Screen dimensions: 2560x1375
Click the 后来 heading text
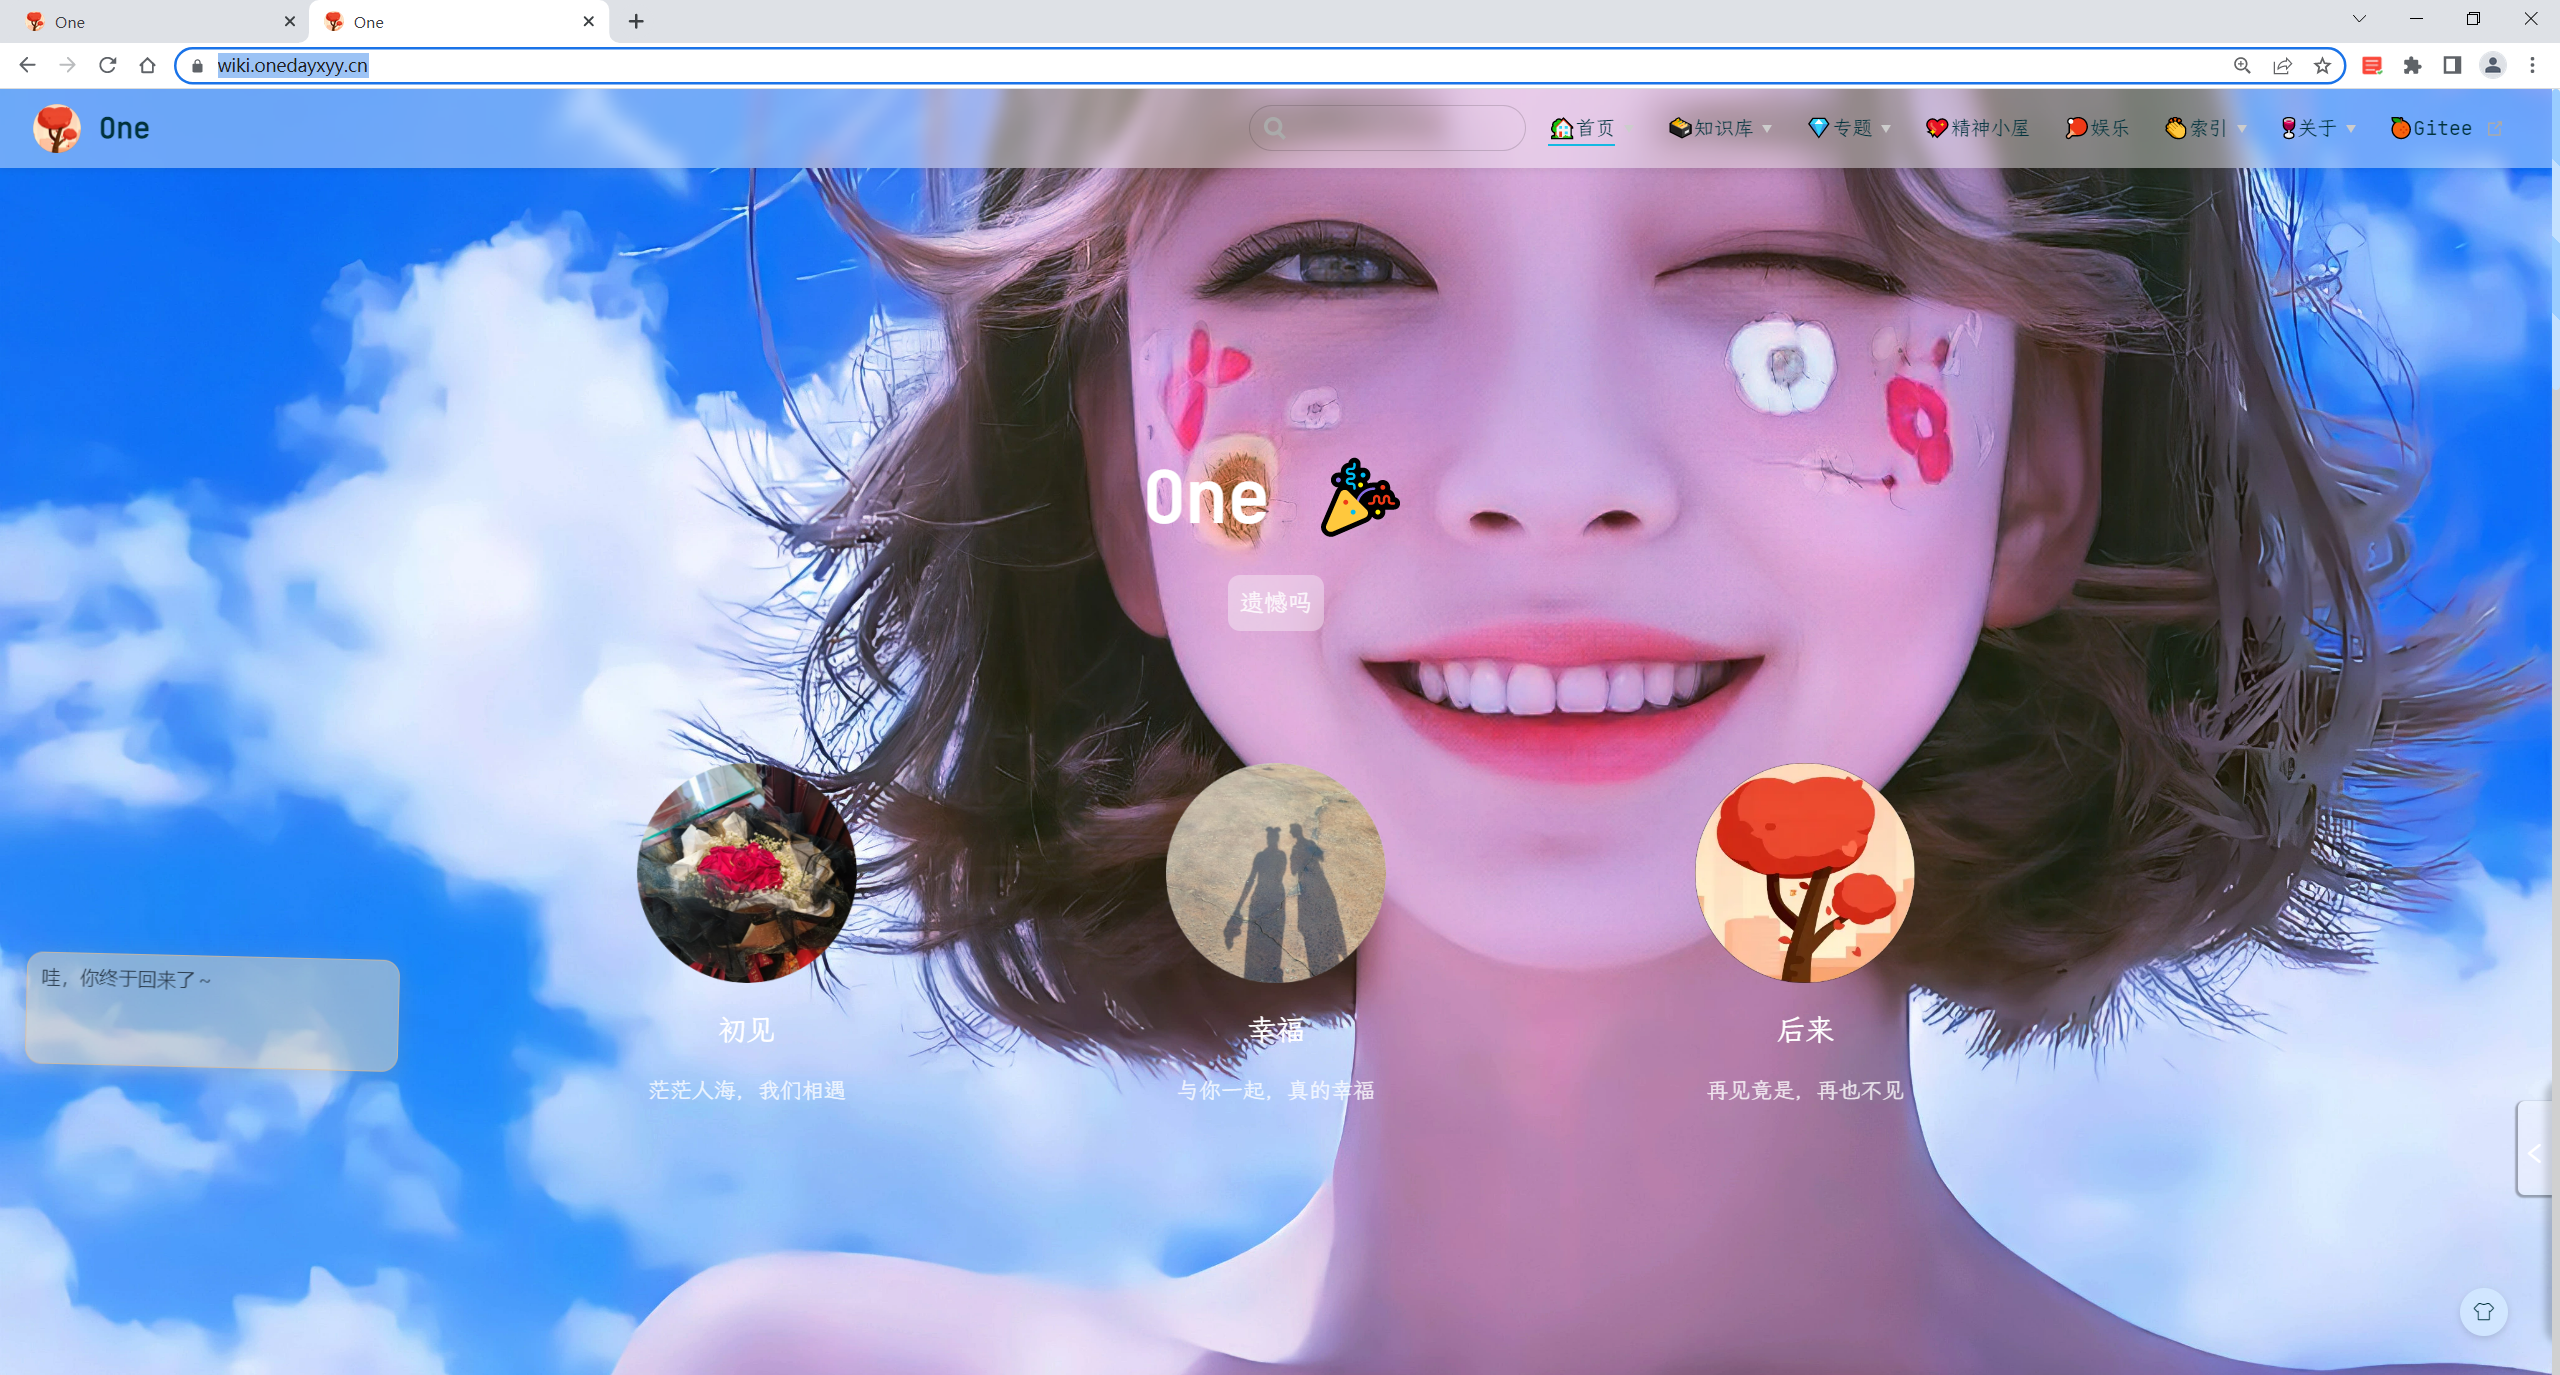click(1805, 1029)
